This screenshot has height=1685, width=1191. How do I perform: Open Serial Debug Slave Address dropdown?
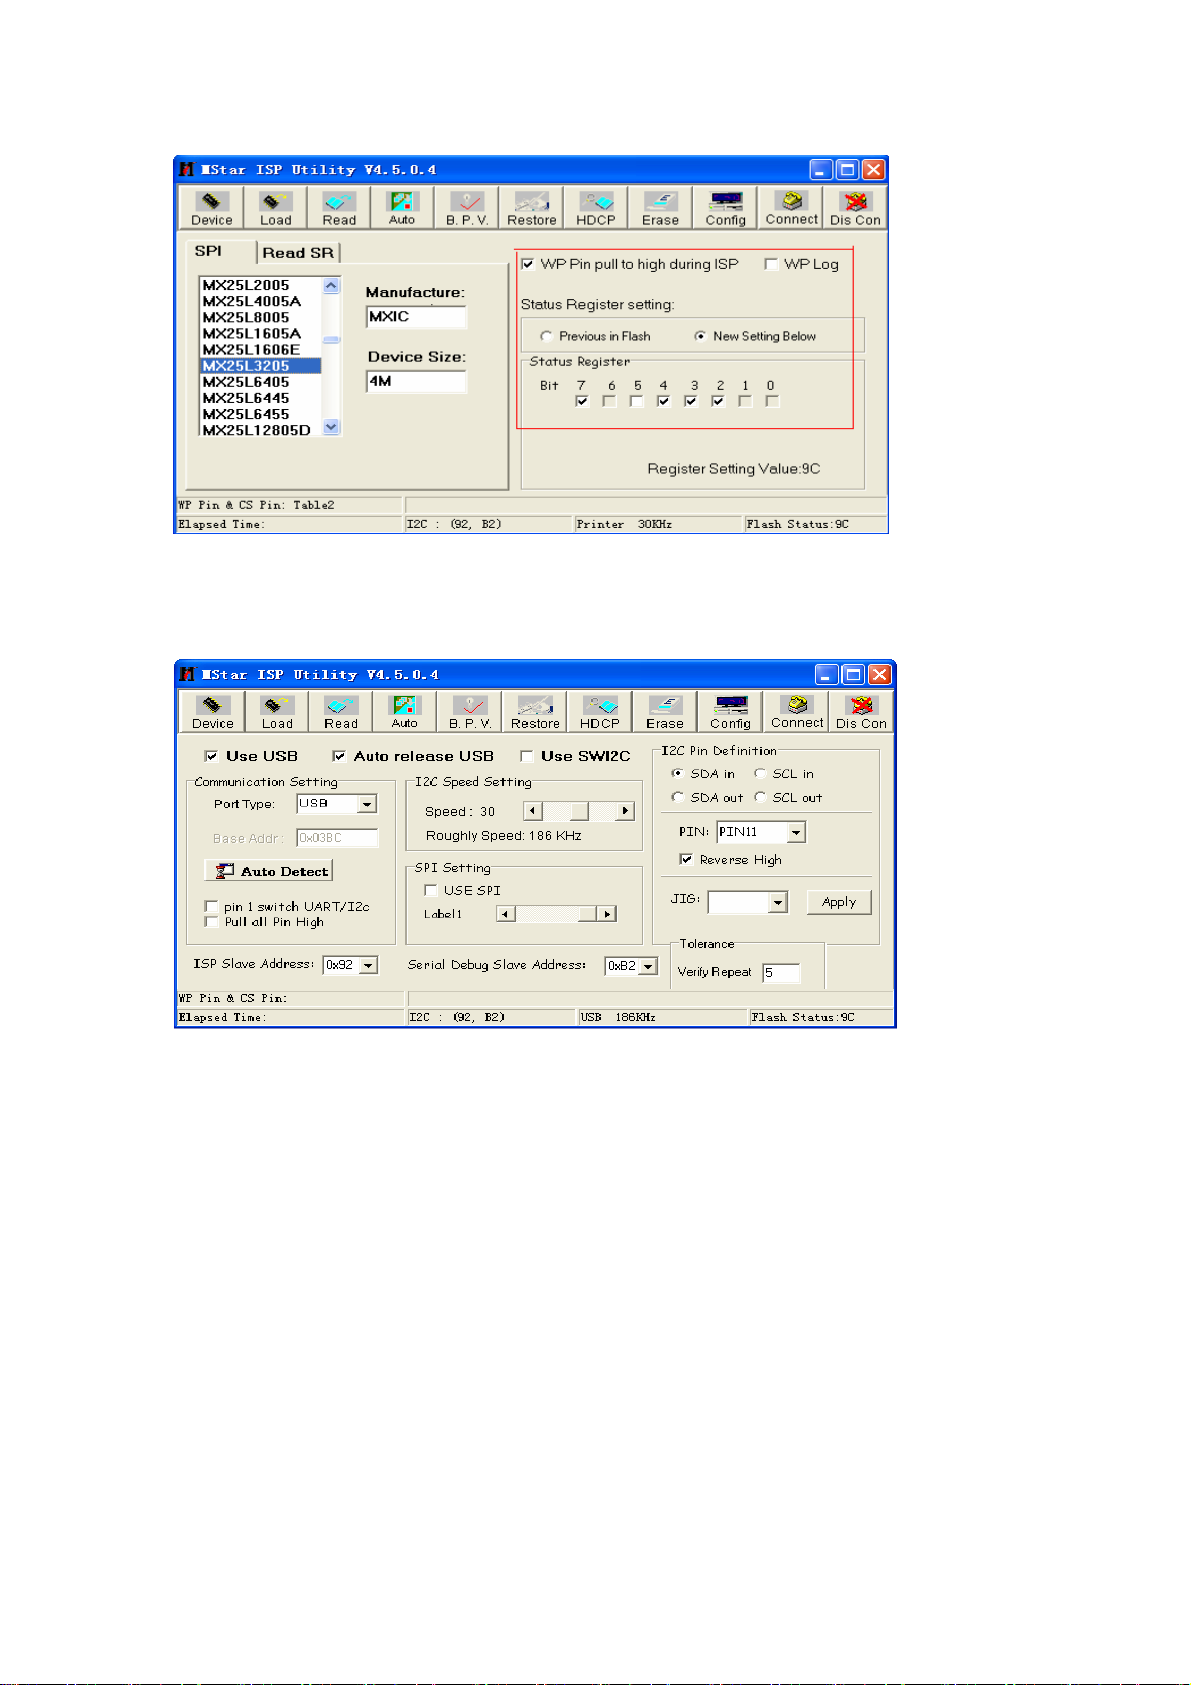(x=648, y=966)
